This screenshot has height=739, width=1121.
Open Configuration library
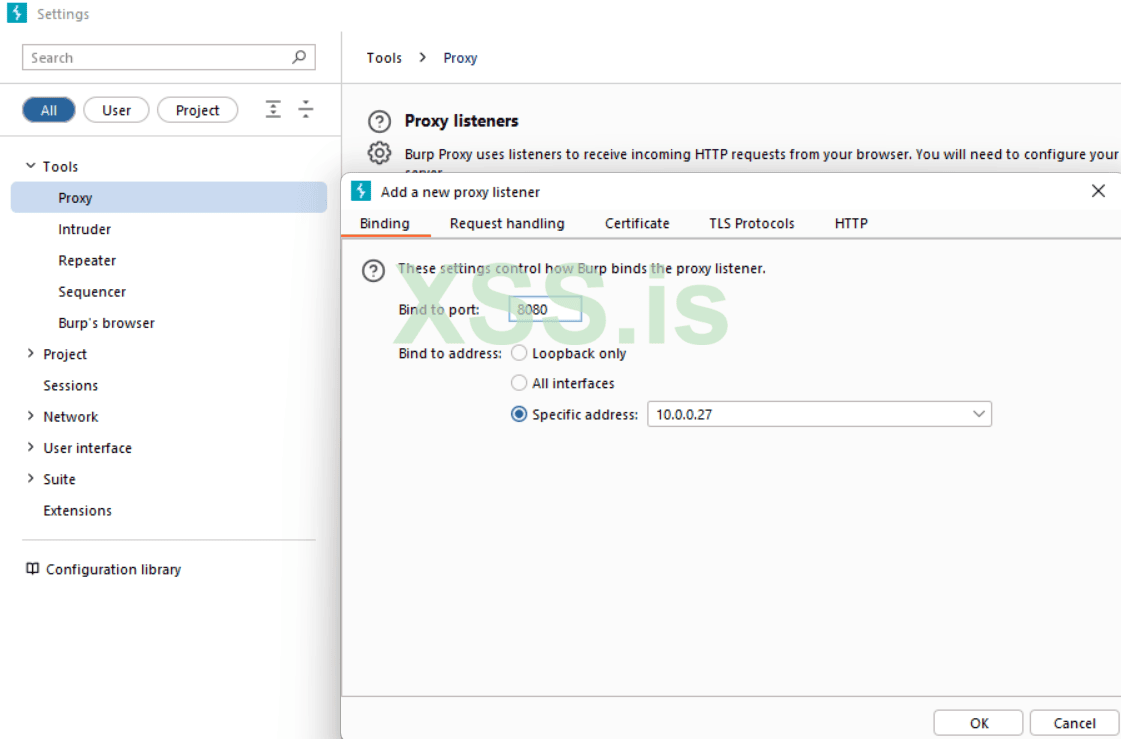coord(113,570)
